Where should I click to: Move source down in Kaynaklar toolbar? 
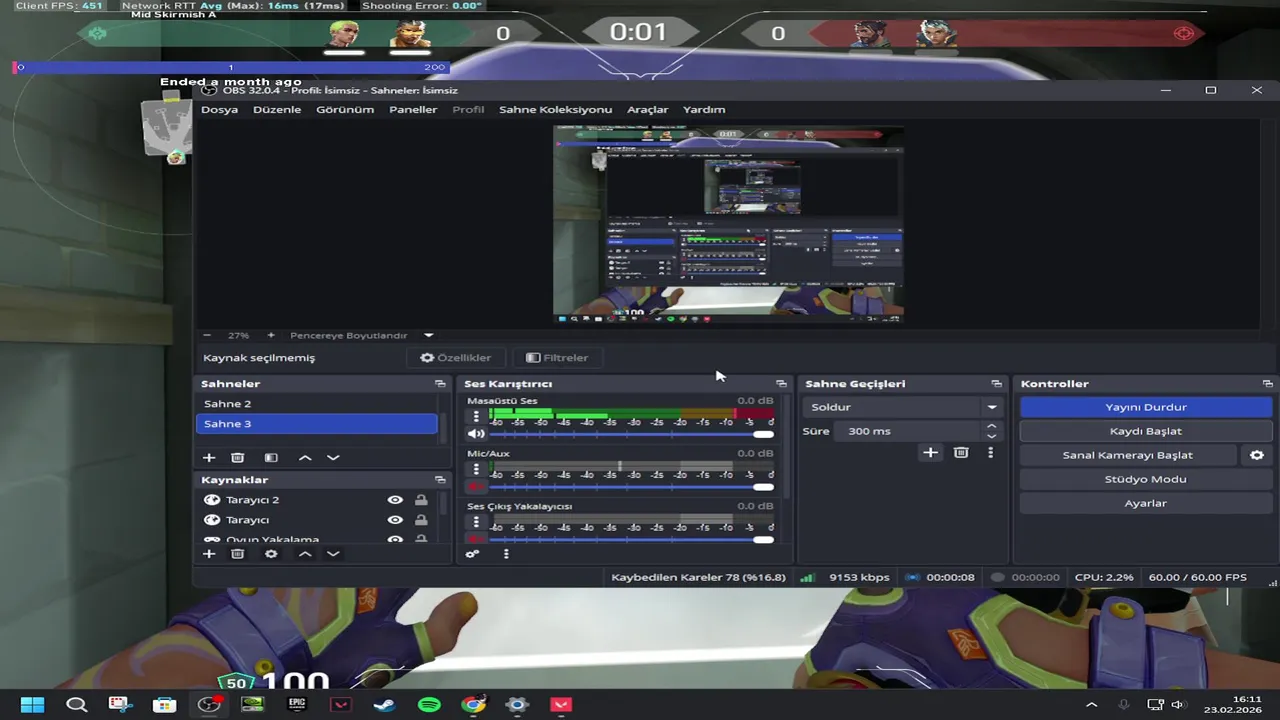(333, 553)
